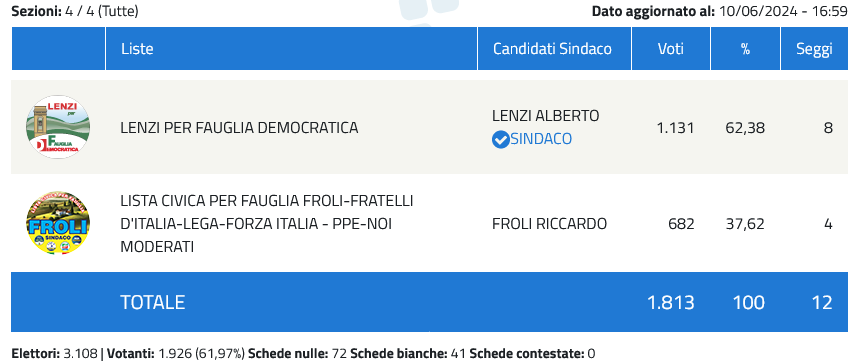Open the Lenzi per Fauglia Democratica list
Image resolution: width=860 pixels, height=364 pixels.
[x=239, y=128]
